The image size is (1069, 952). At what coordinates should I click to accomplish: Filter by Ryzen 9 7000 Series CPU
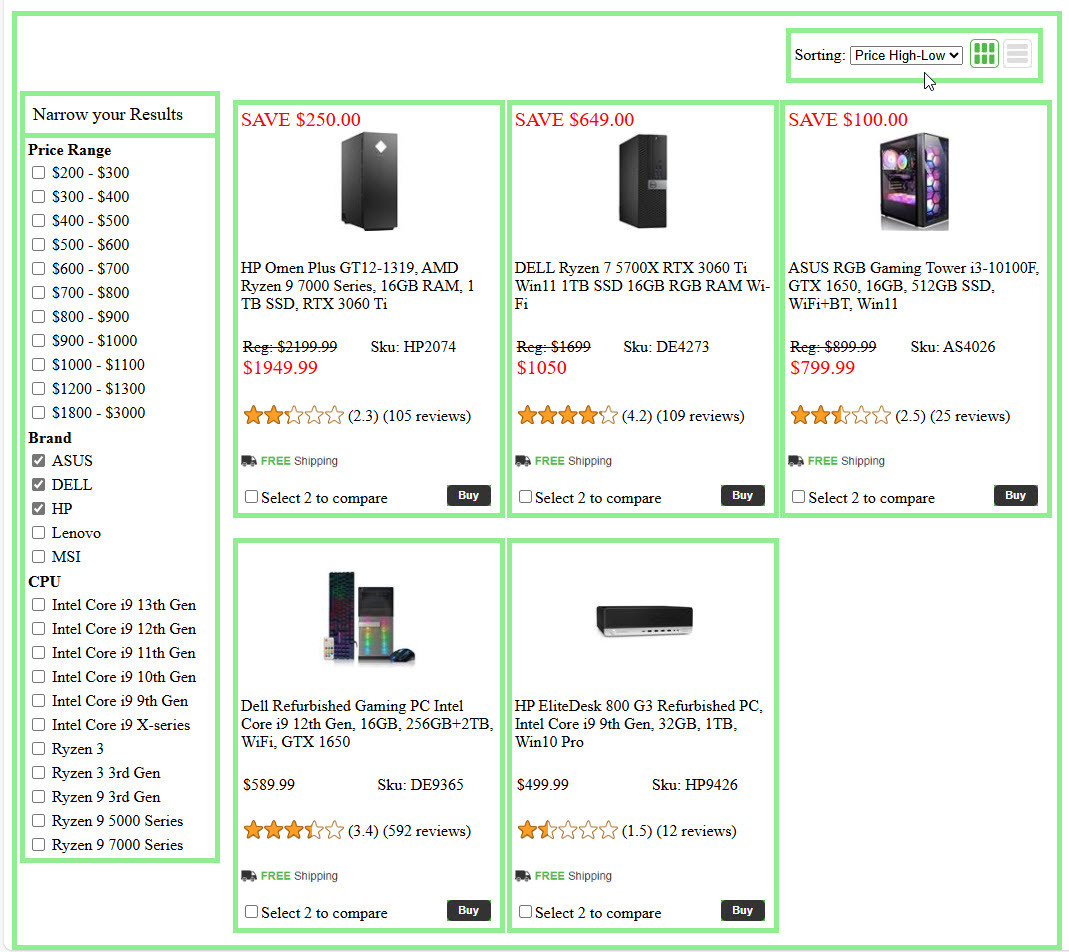[x=38, y=845]
